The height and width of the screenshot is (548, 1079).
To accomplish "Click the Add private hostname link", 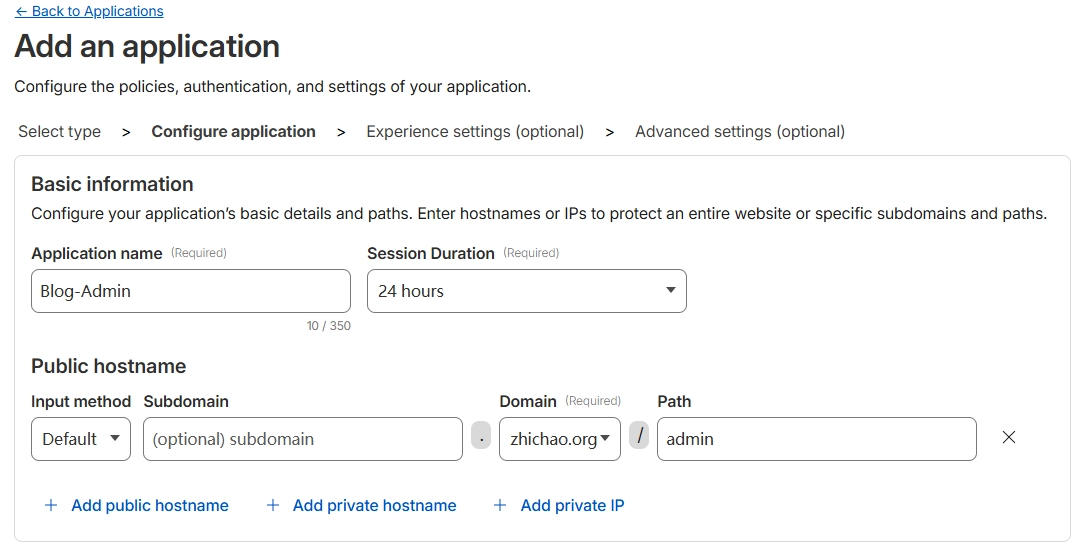I will pyautogui.click(x=374, y=506).
